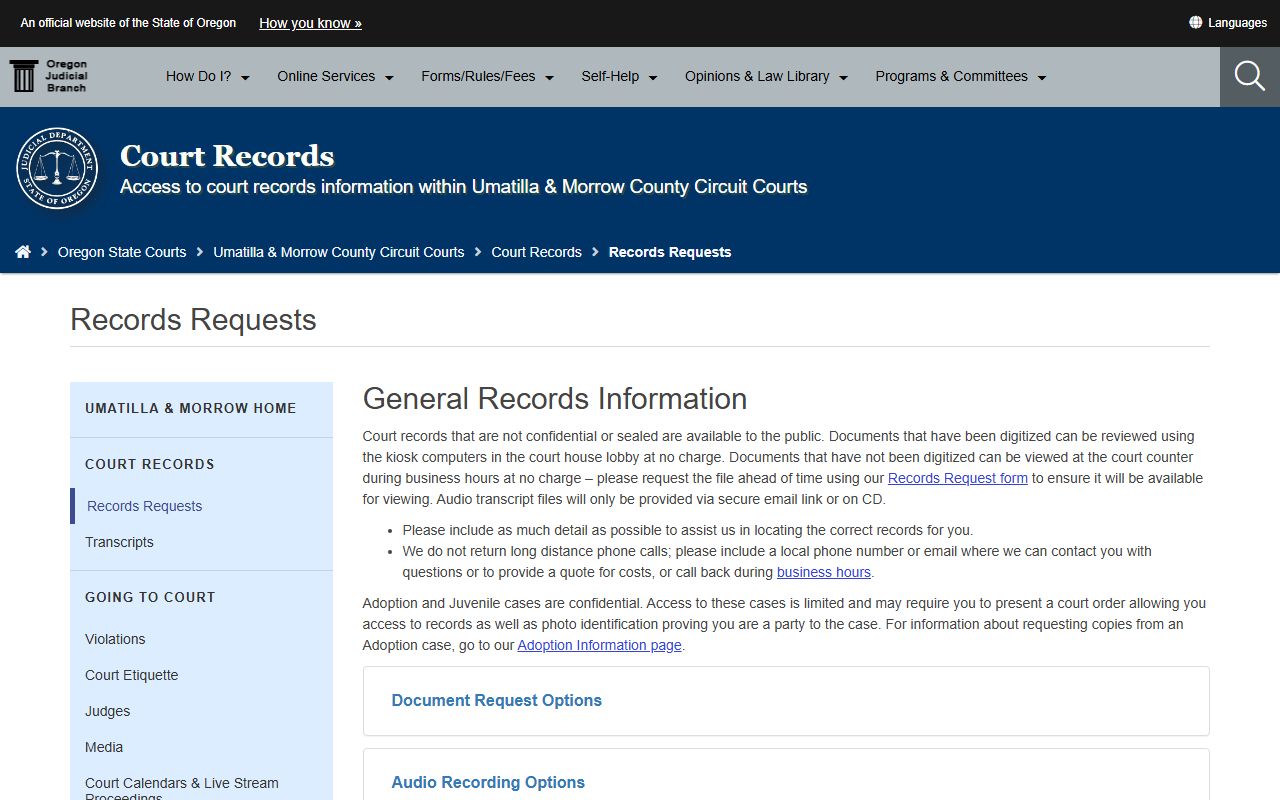Open Going to Court sidebar heading
This screenshot has width=1280, height=800.
(150, 597)
